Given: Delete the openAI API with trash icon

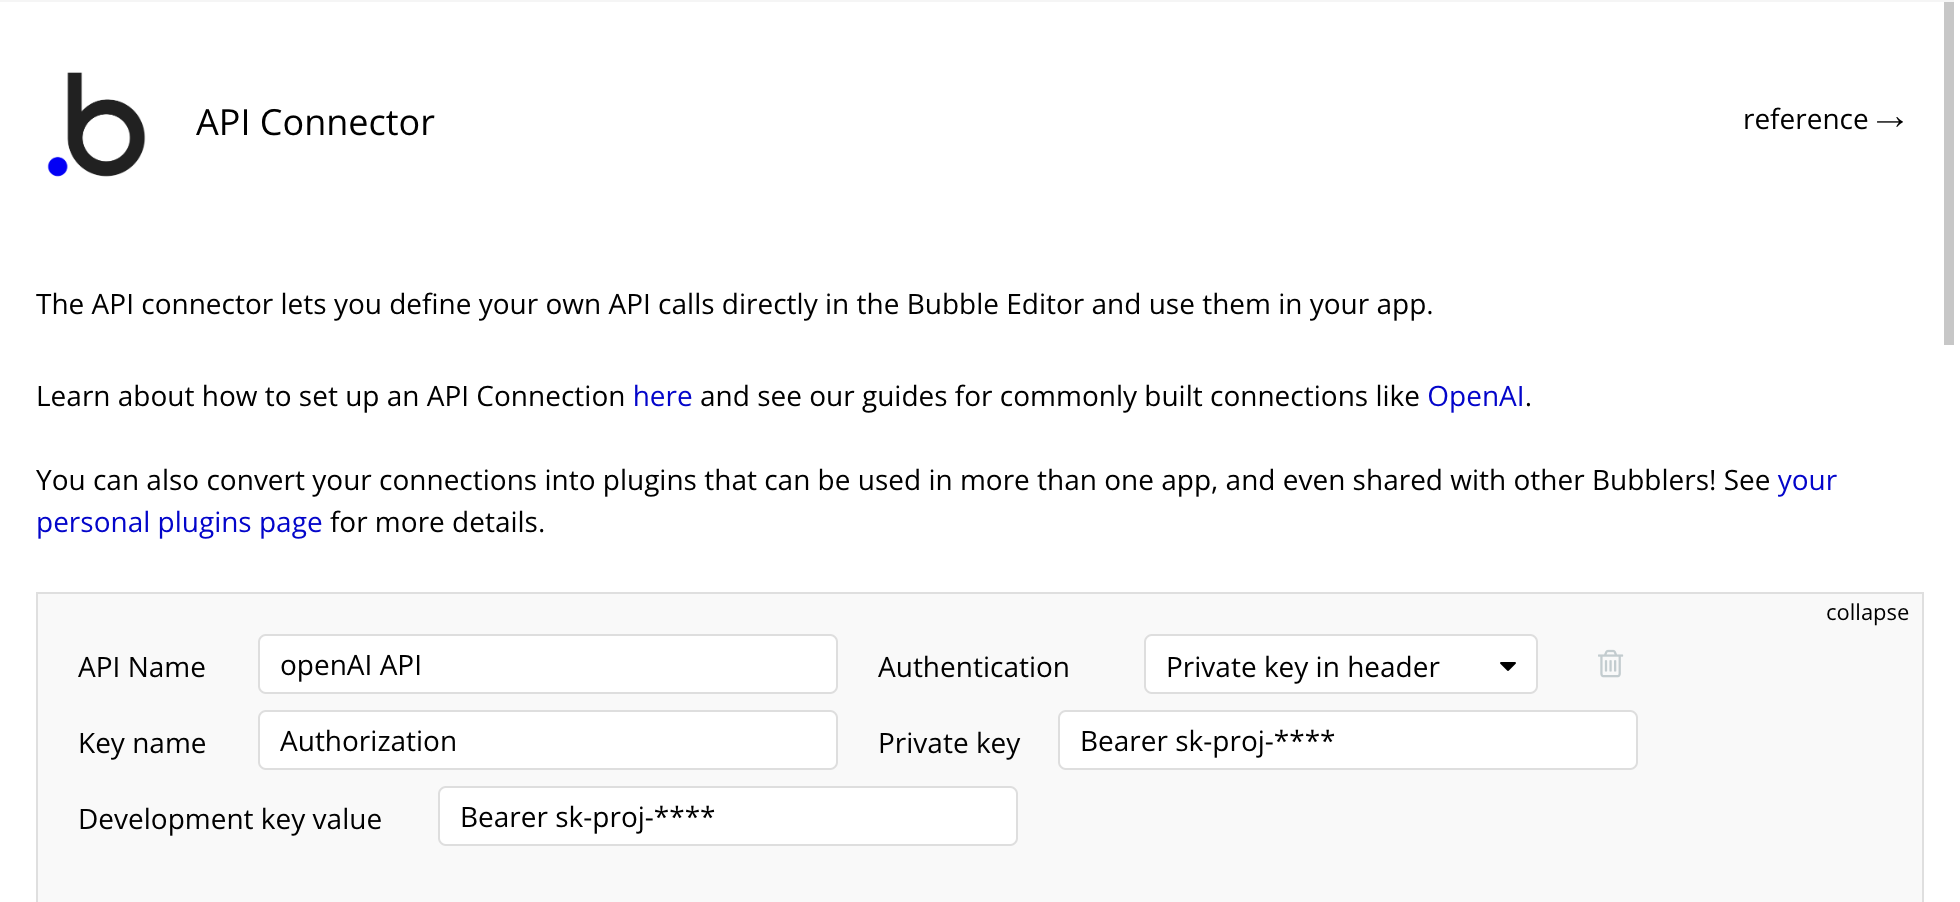Looking at the screenshot, I should point(1610,664).
